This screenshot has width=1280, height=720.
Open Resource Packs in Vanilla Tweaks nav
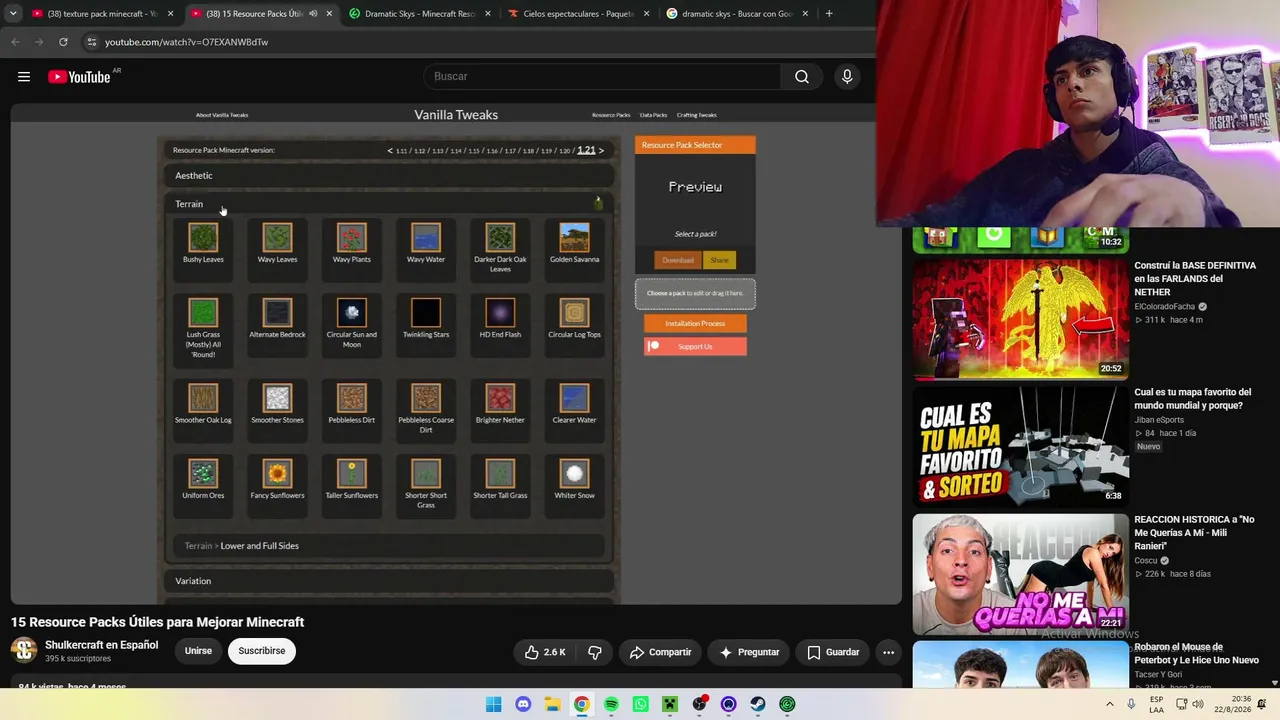(611, 115)
